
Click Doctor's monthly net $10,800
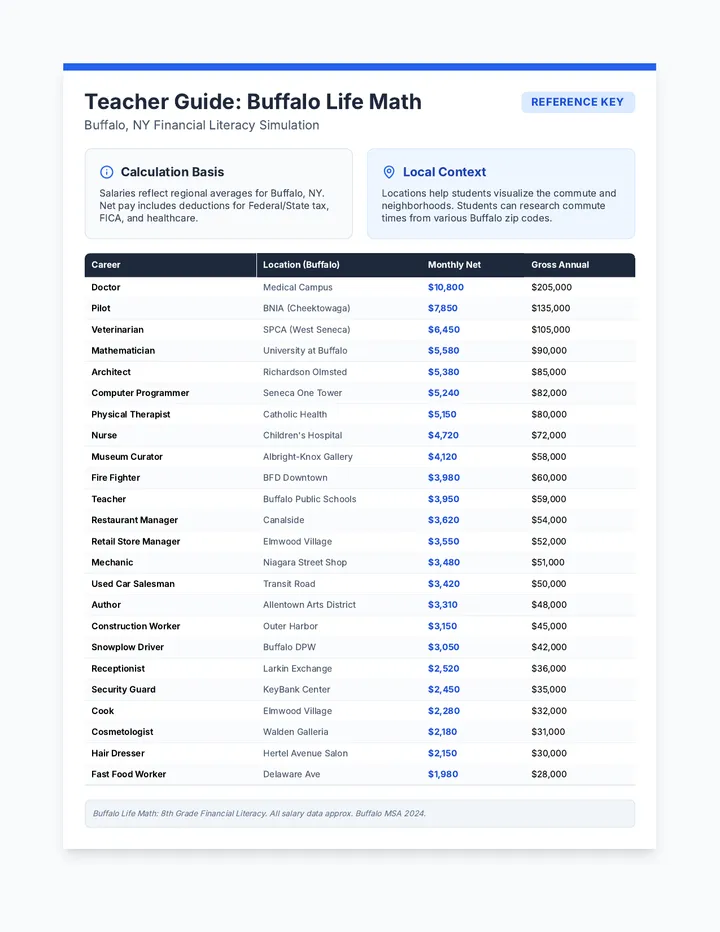[x=446, y=287]
